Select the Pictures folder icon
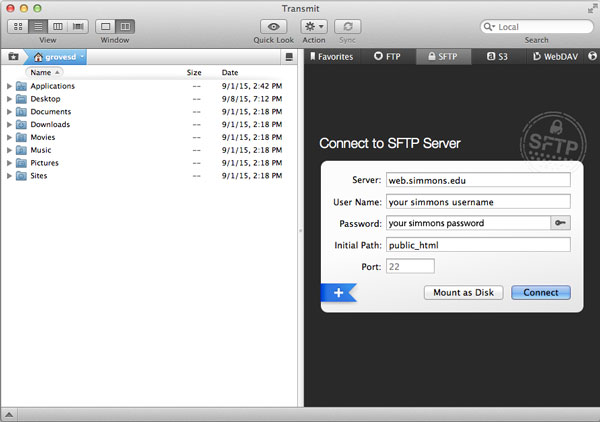Screen dimensions: 600x422 coord(21,163)
